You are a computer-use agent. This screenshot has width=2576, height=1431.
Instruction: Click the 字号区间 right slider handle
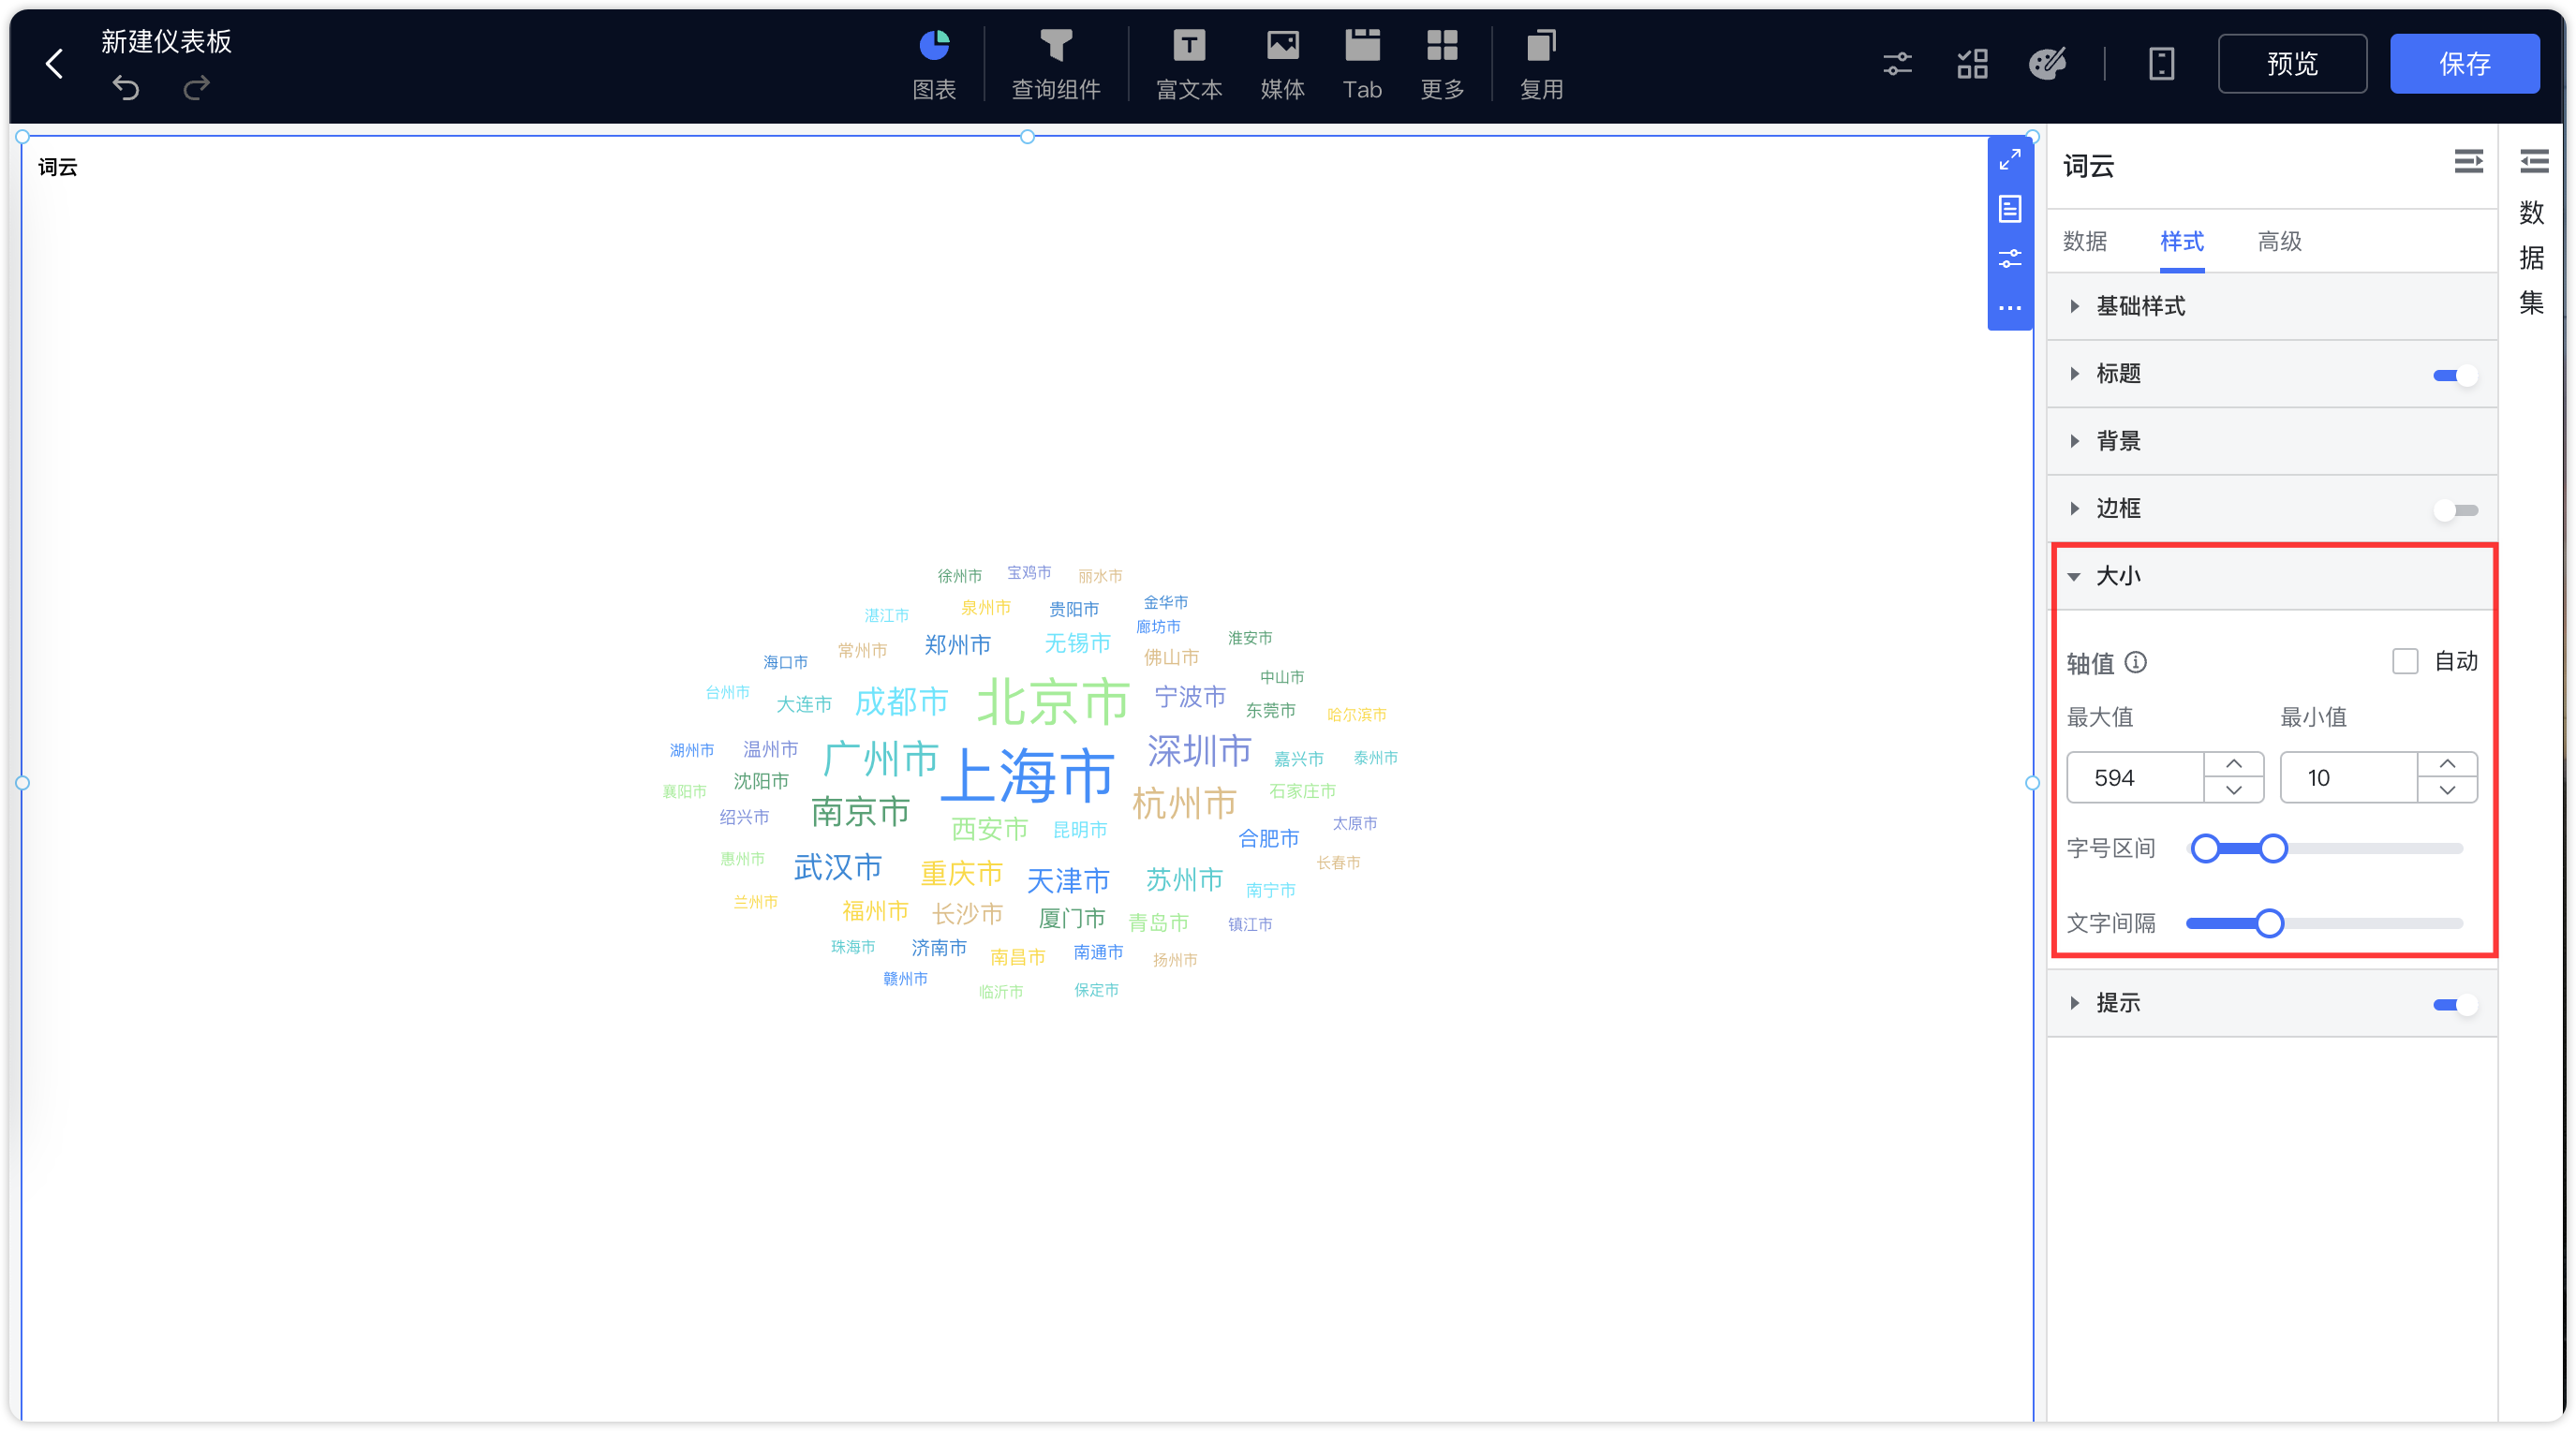point(2272,849)
